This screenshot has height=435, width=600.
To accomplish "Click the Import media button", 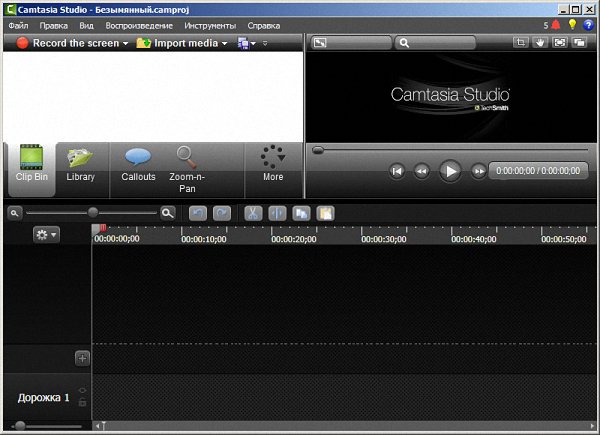I will click(180, 44).
